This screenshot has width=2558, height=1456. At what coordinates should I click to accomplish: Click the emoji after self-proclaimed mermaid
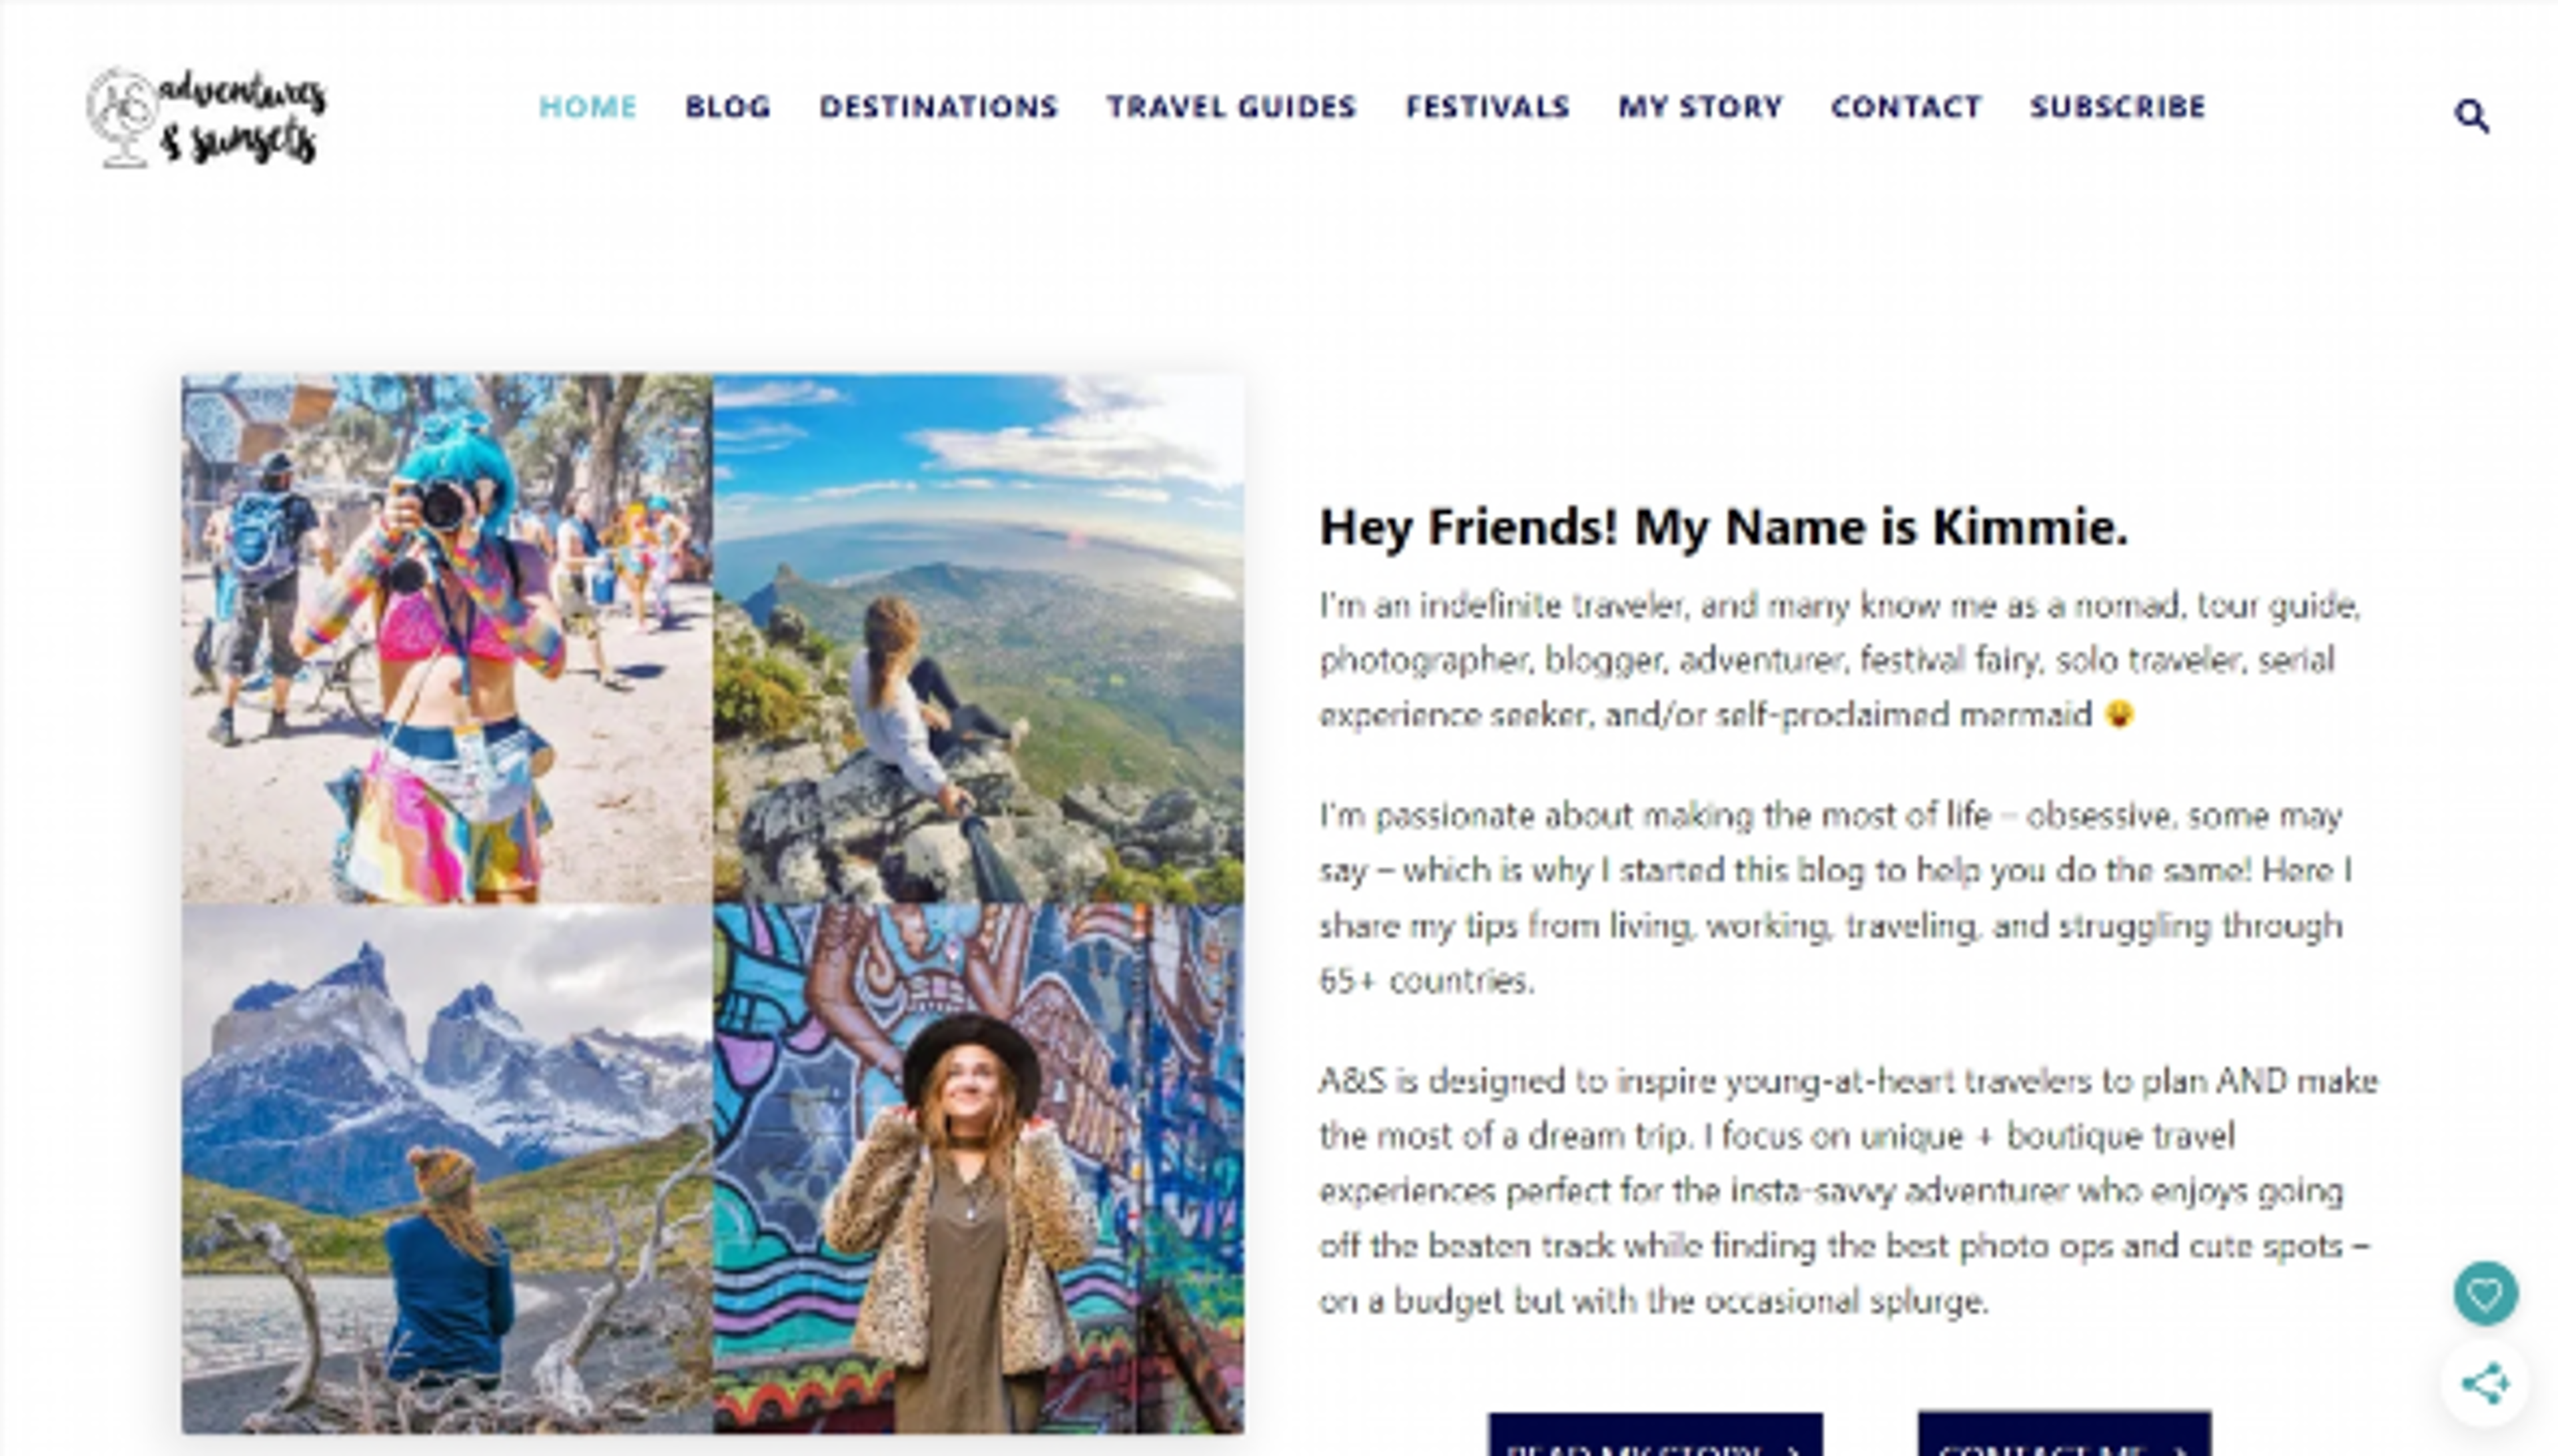[x=2119, y=714]
